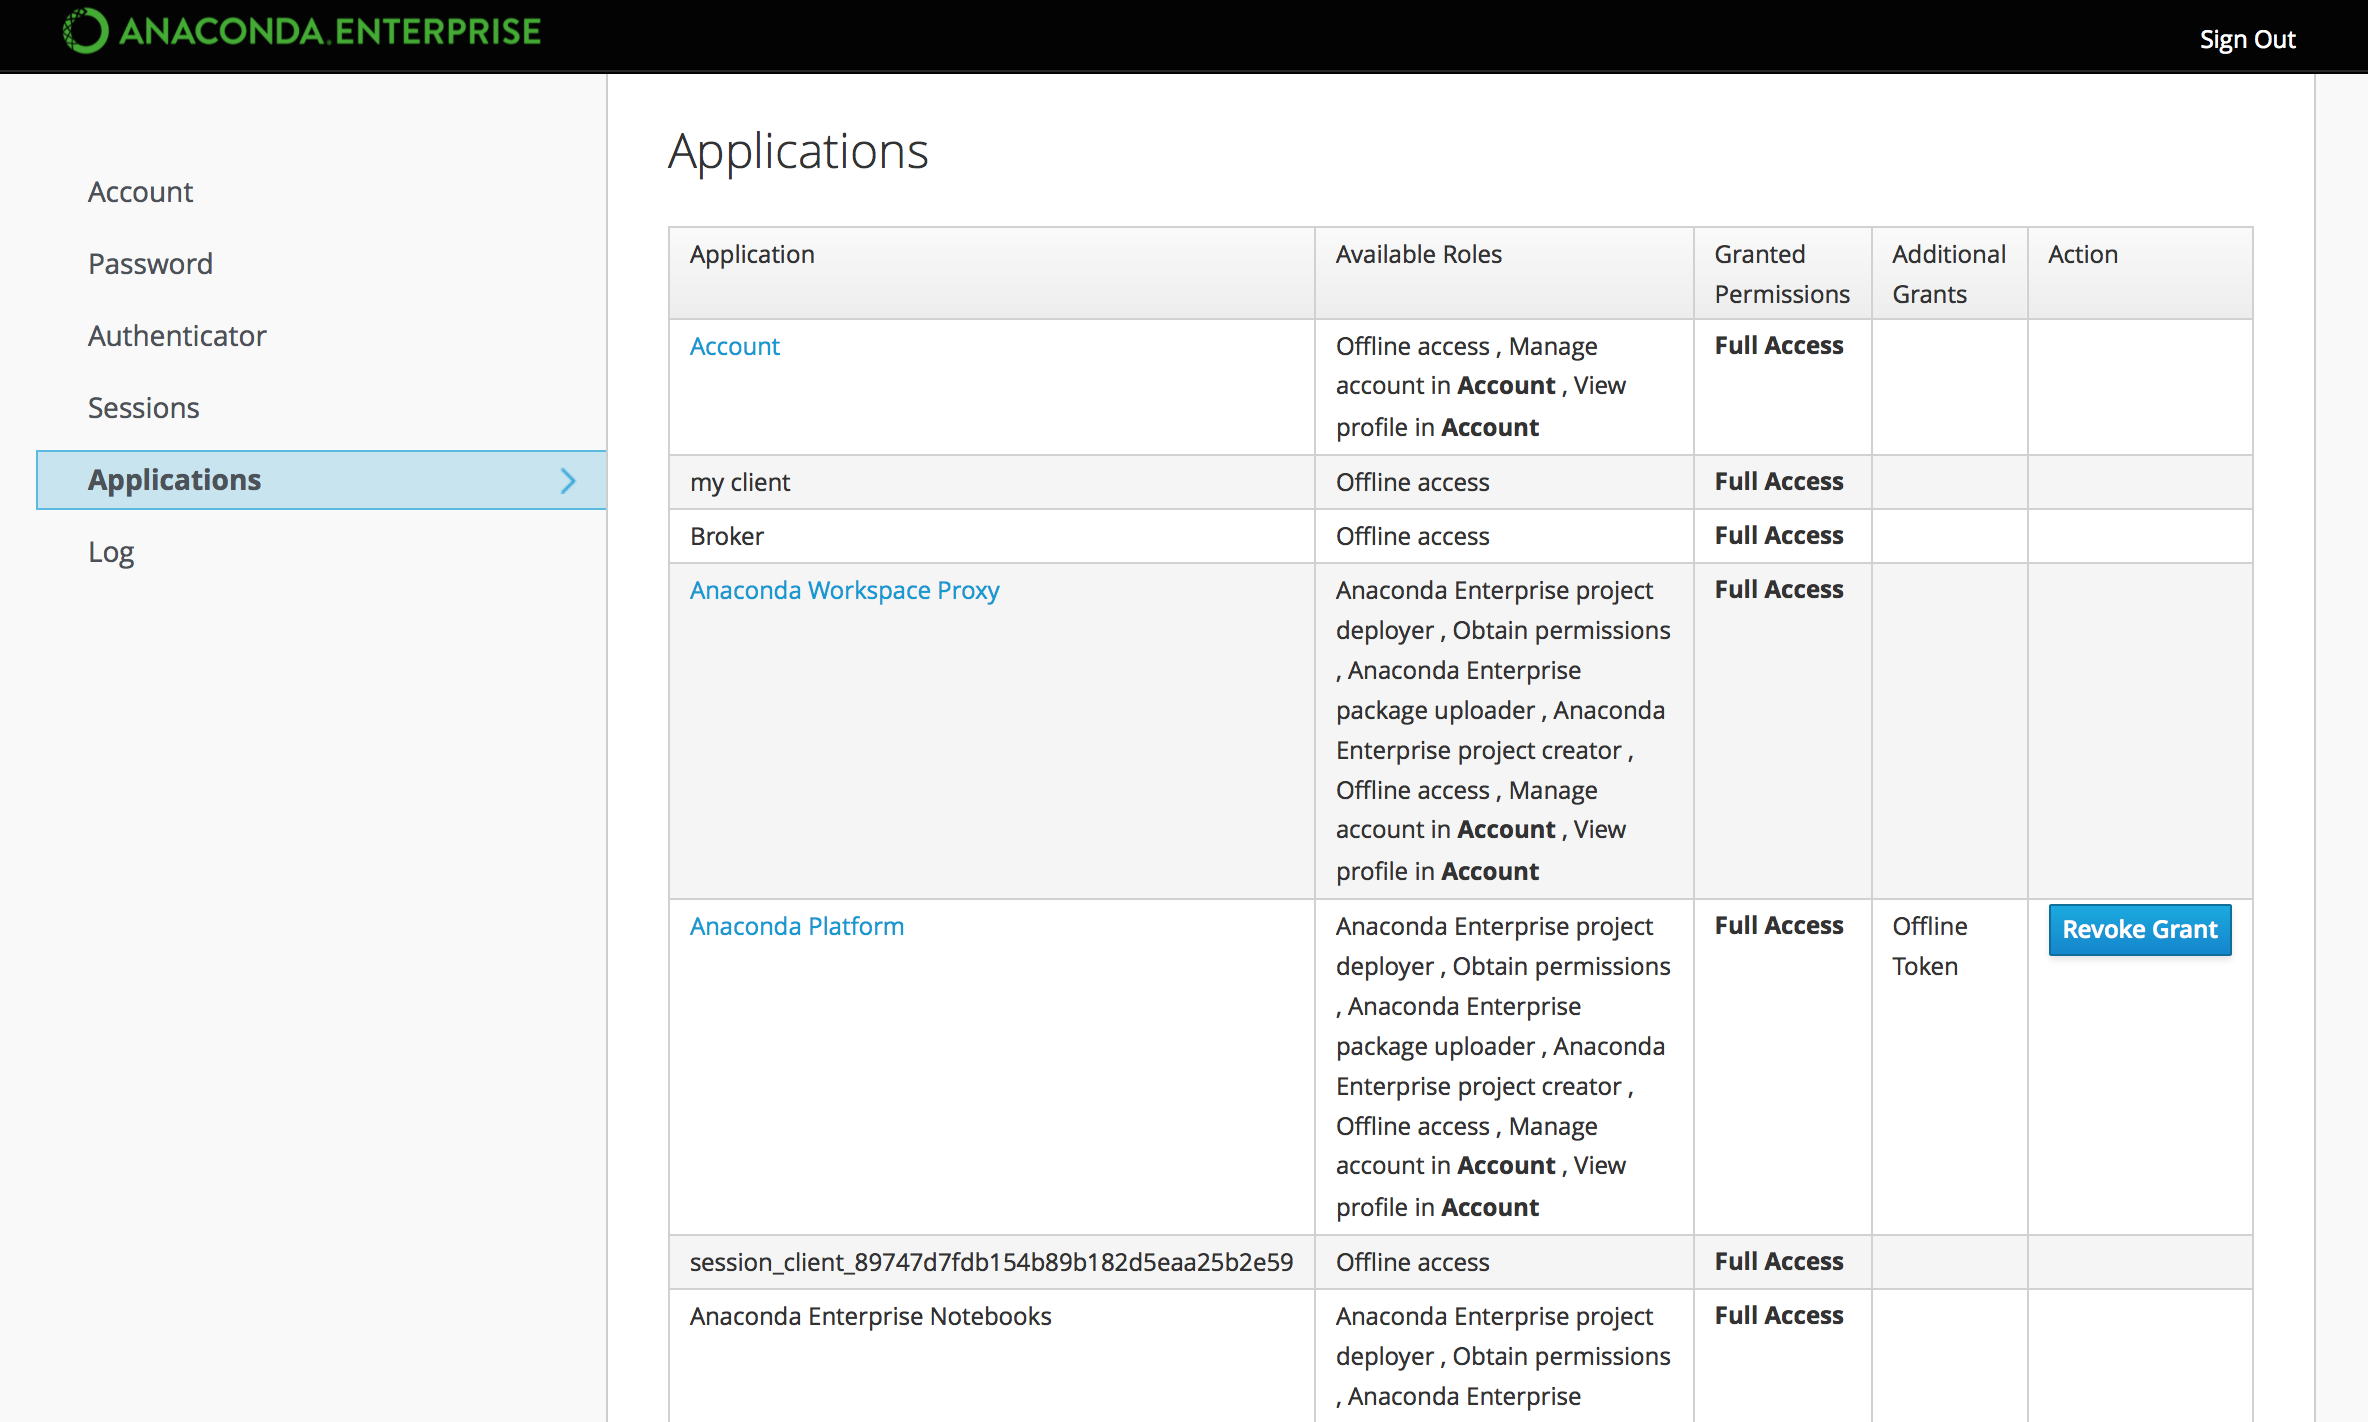Viewport: 2368px width, 1422px height.
Task: Click the Anaconda Enterprise logo icon
Action: click(86, 31)
